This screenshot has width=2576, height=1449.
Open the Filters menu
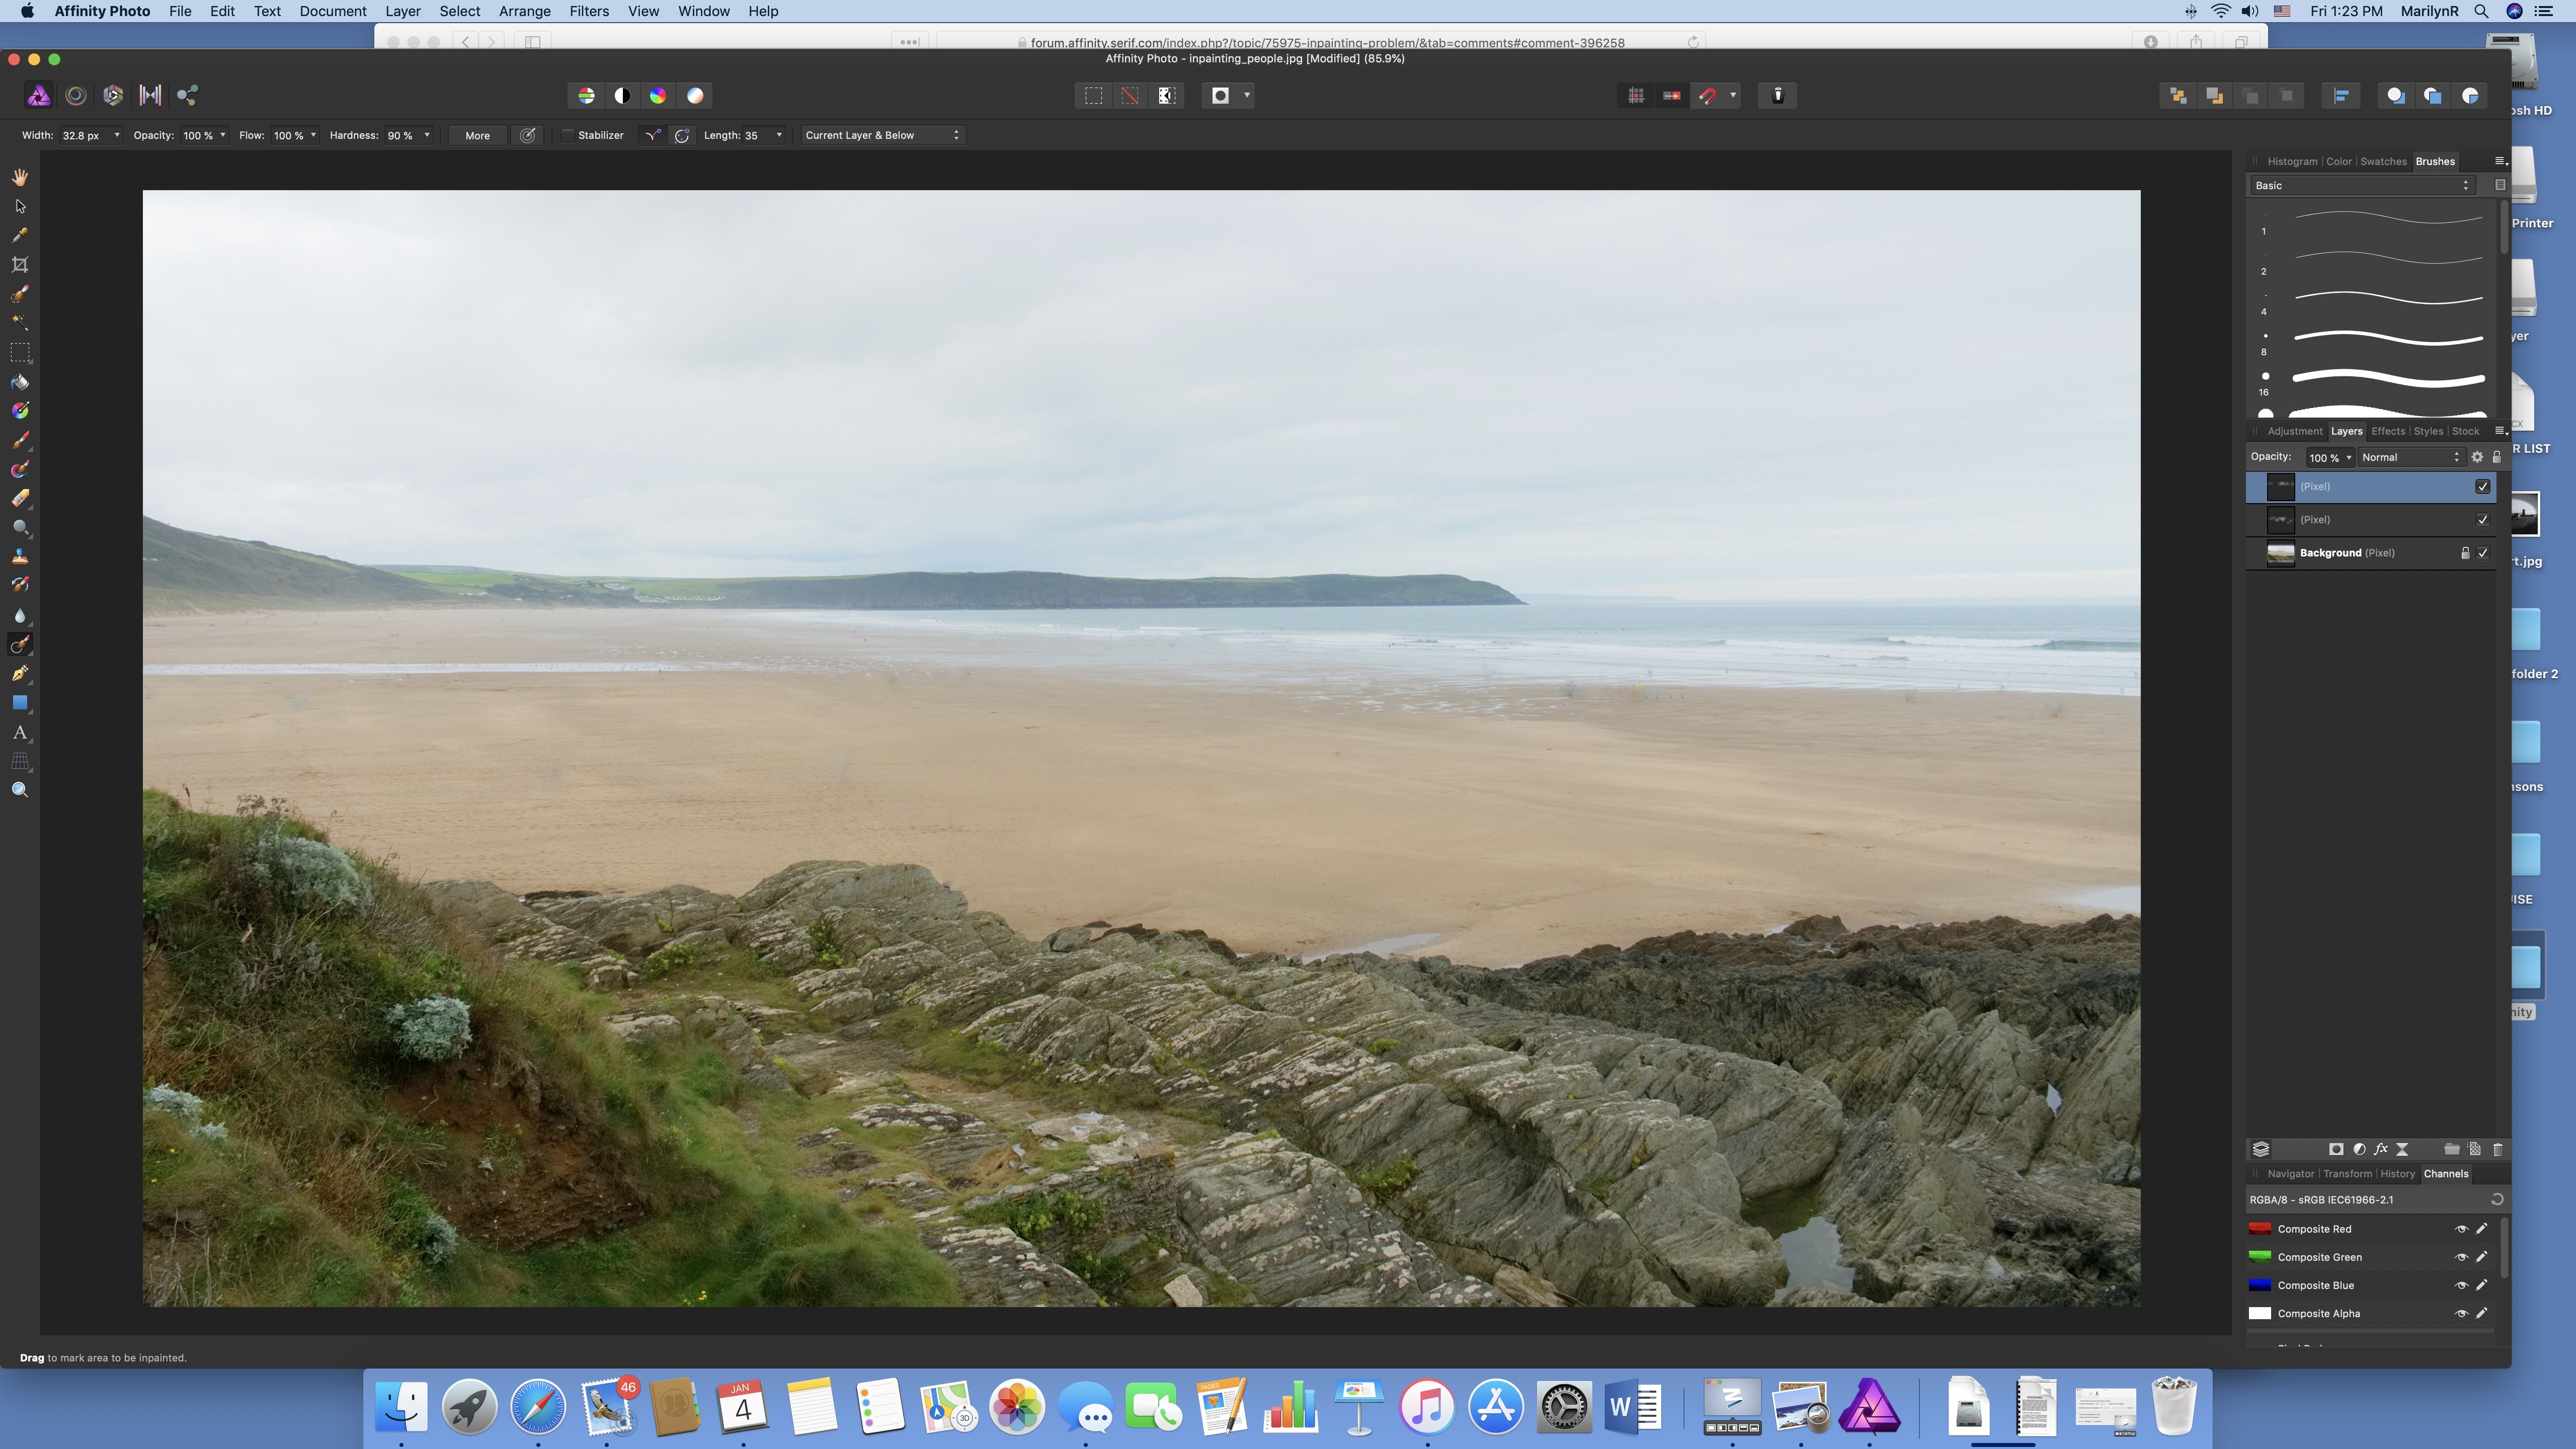click(x=589, y=11)
